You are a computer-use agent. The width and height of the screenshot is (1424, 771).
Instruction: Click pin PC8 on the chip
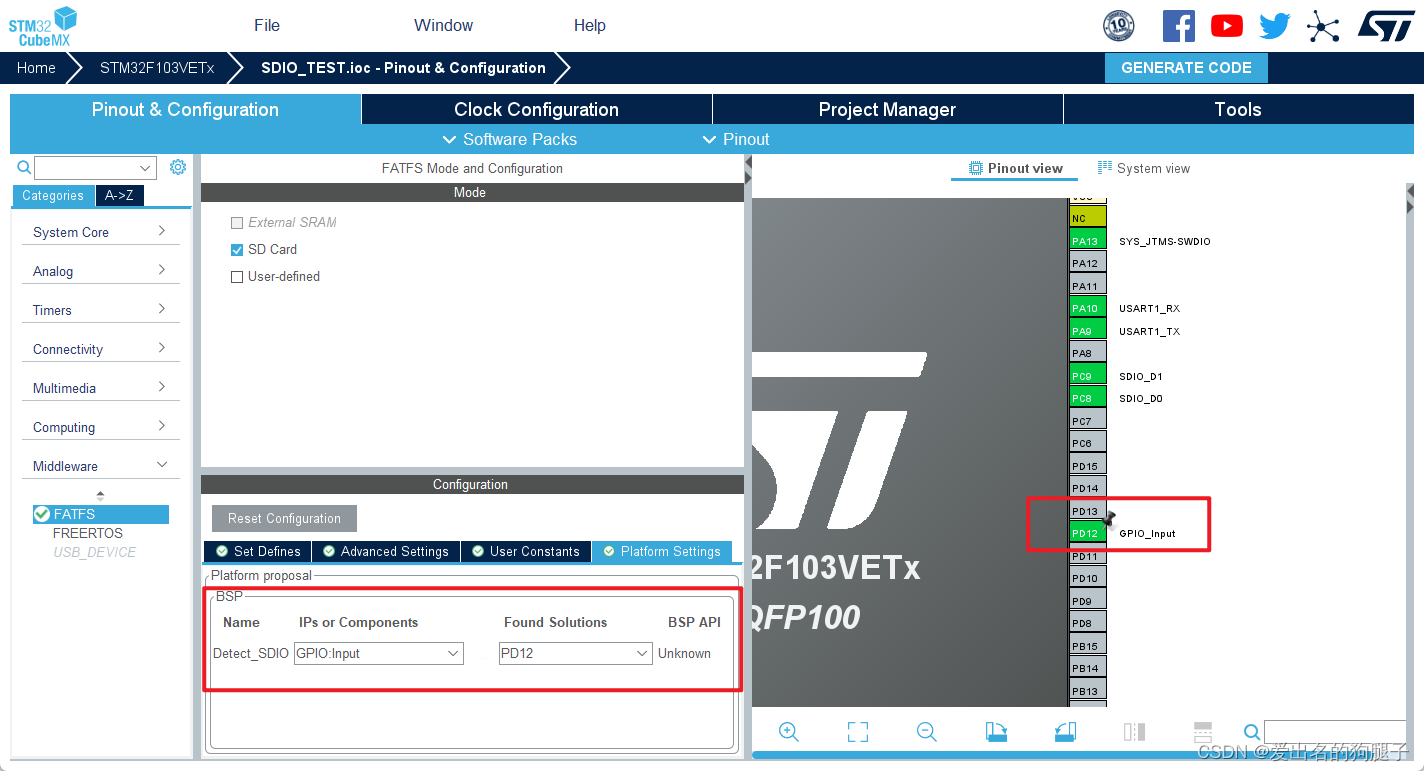coord(1087,398)
